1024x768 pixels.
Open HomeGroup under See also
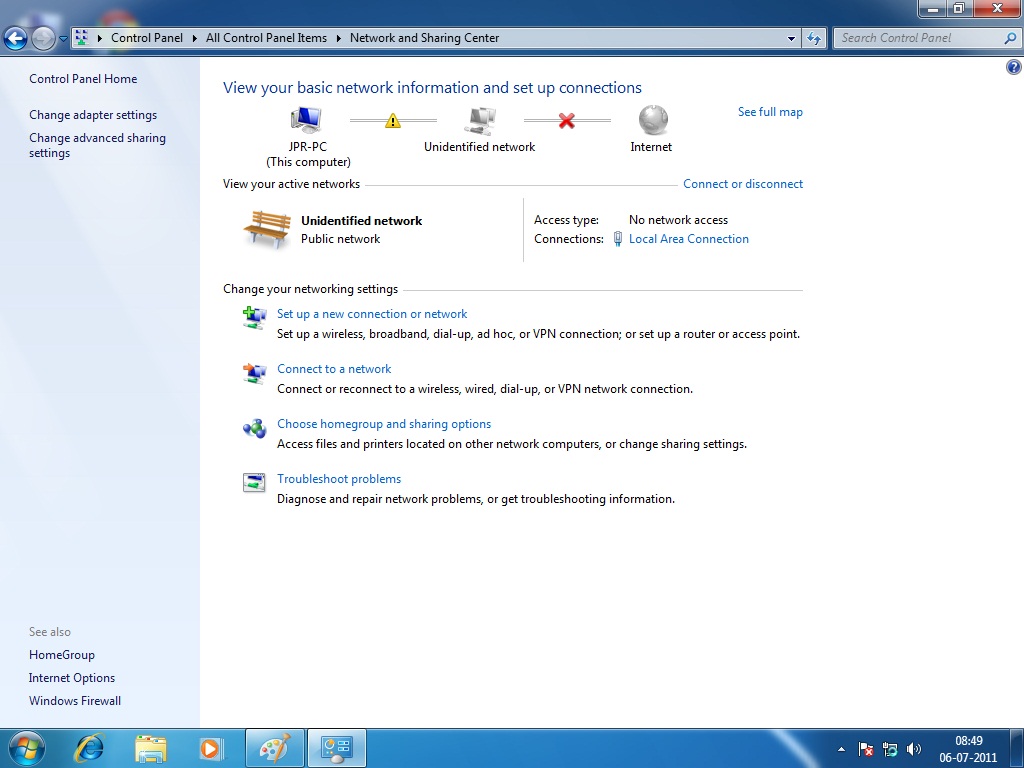62,655
